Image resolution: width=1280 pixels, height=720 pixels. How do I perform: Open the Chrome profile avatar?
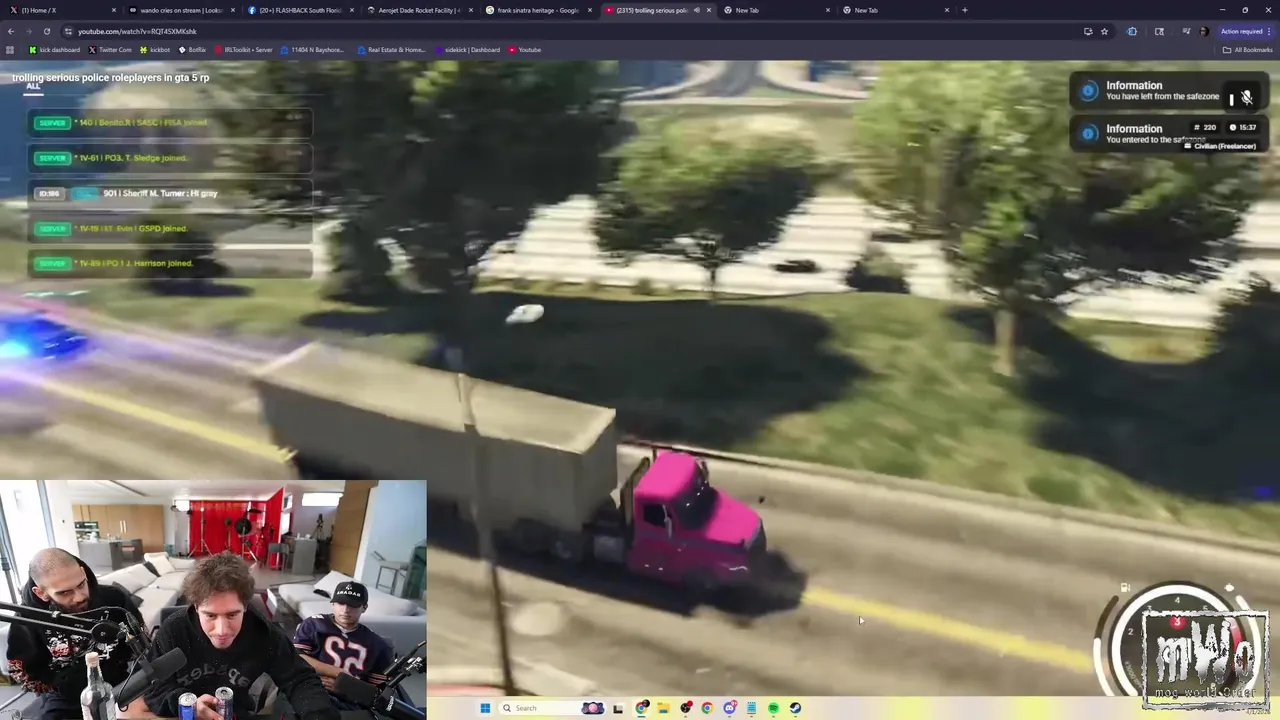click(x=1204, y=31)
